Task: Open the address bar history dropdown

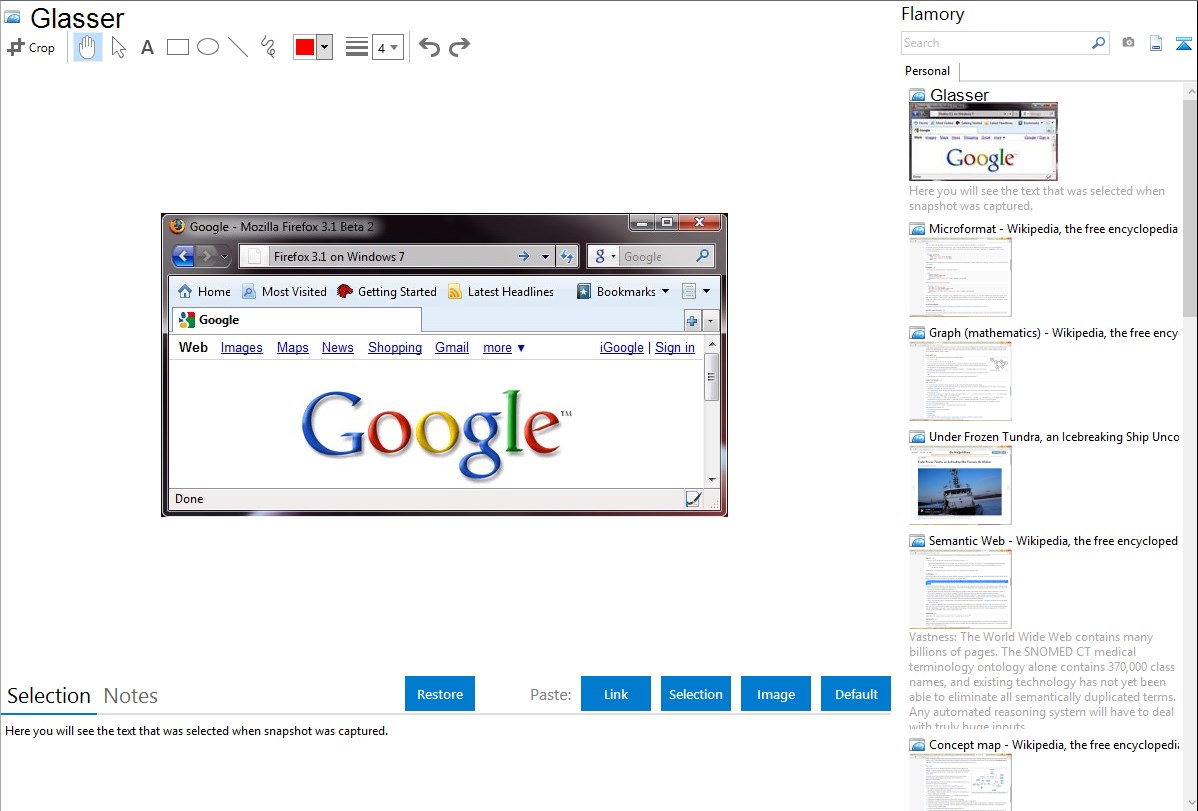Action: 545,257
